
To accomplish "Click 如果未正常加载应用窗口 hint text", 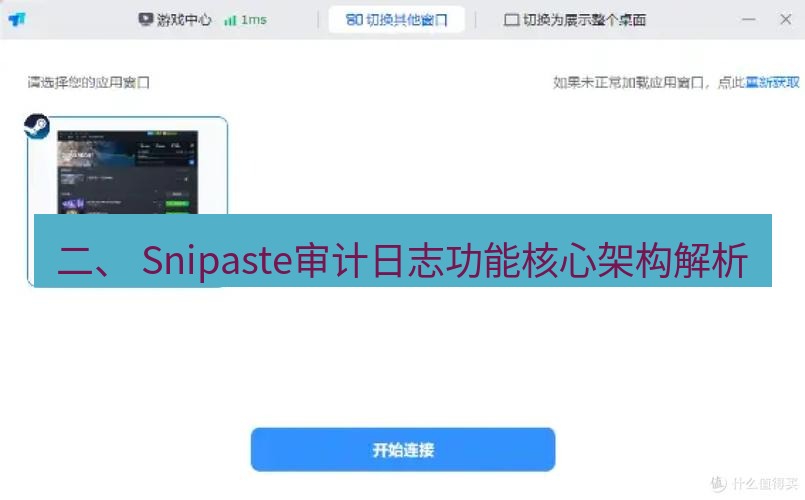I will (x=628, y=82).
